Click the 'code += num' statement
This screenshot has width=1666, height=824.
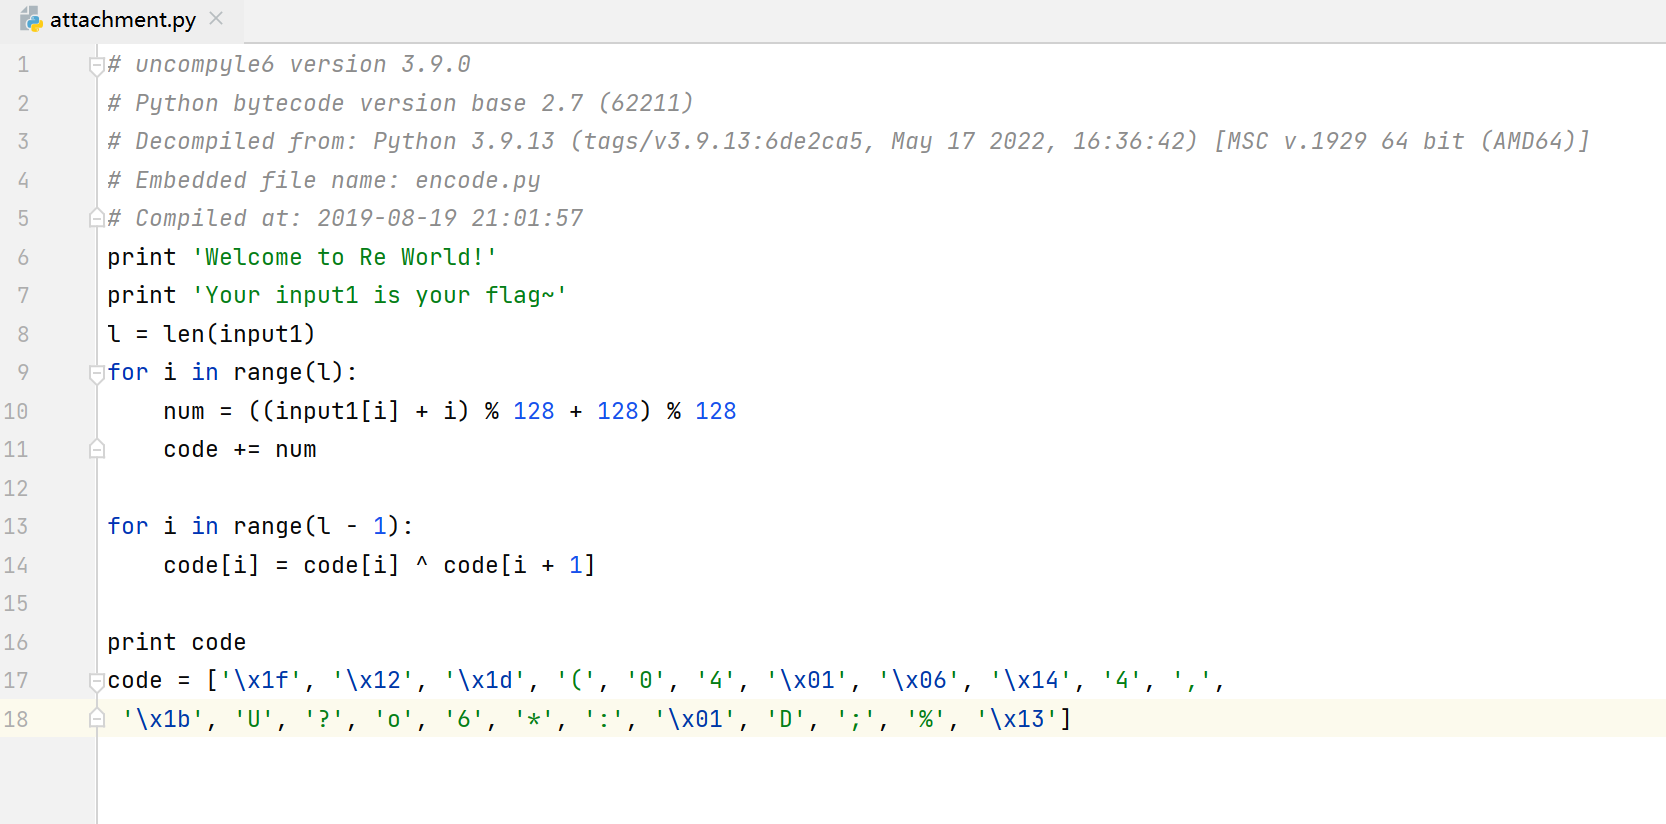[x=240, y=450]
